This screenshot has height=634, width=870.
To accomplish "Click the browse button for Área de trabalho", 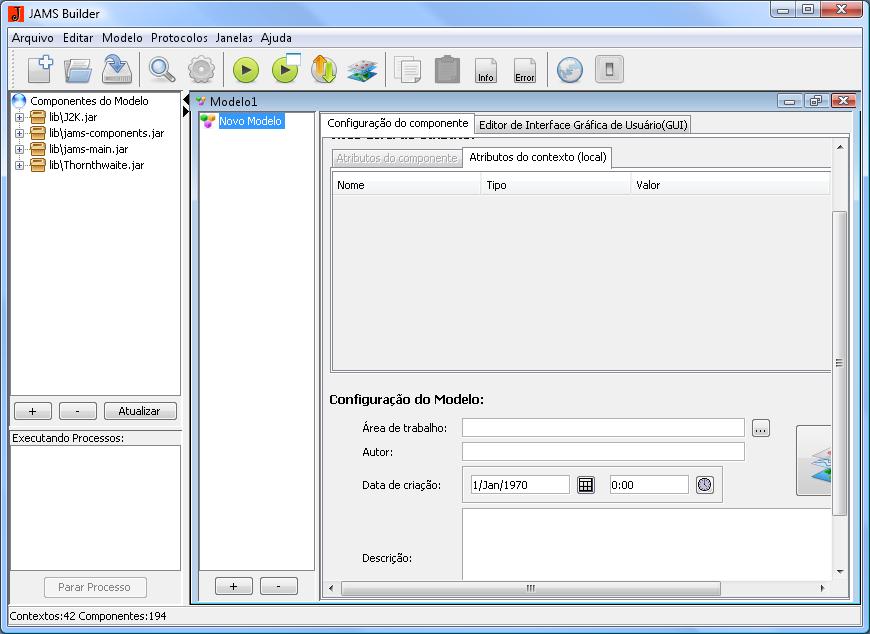I will click(x=761, y=428).
